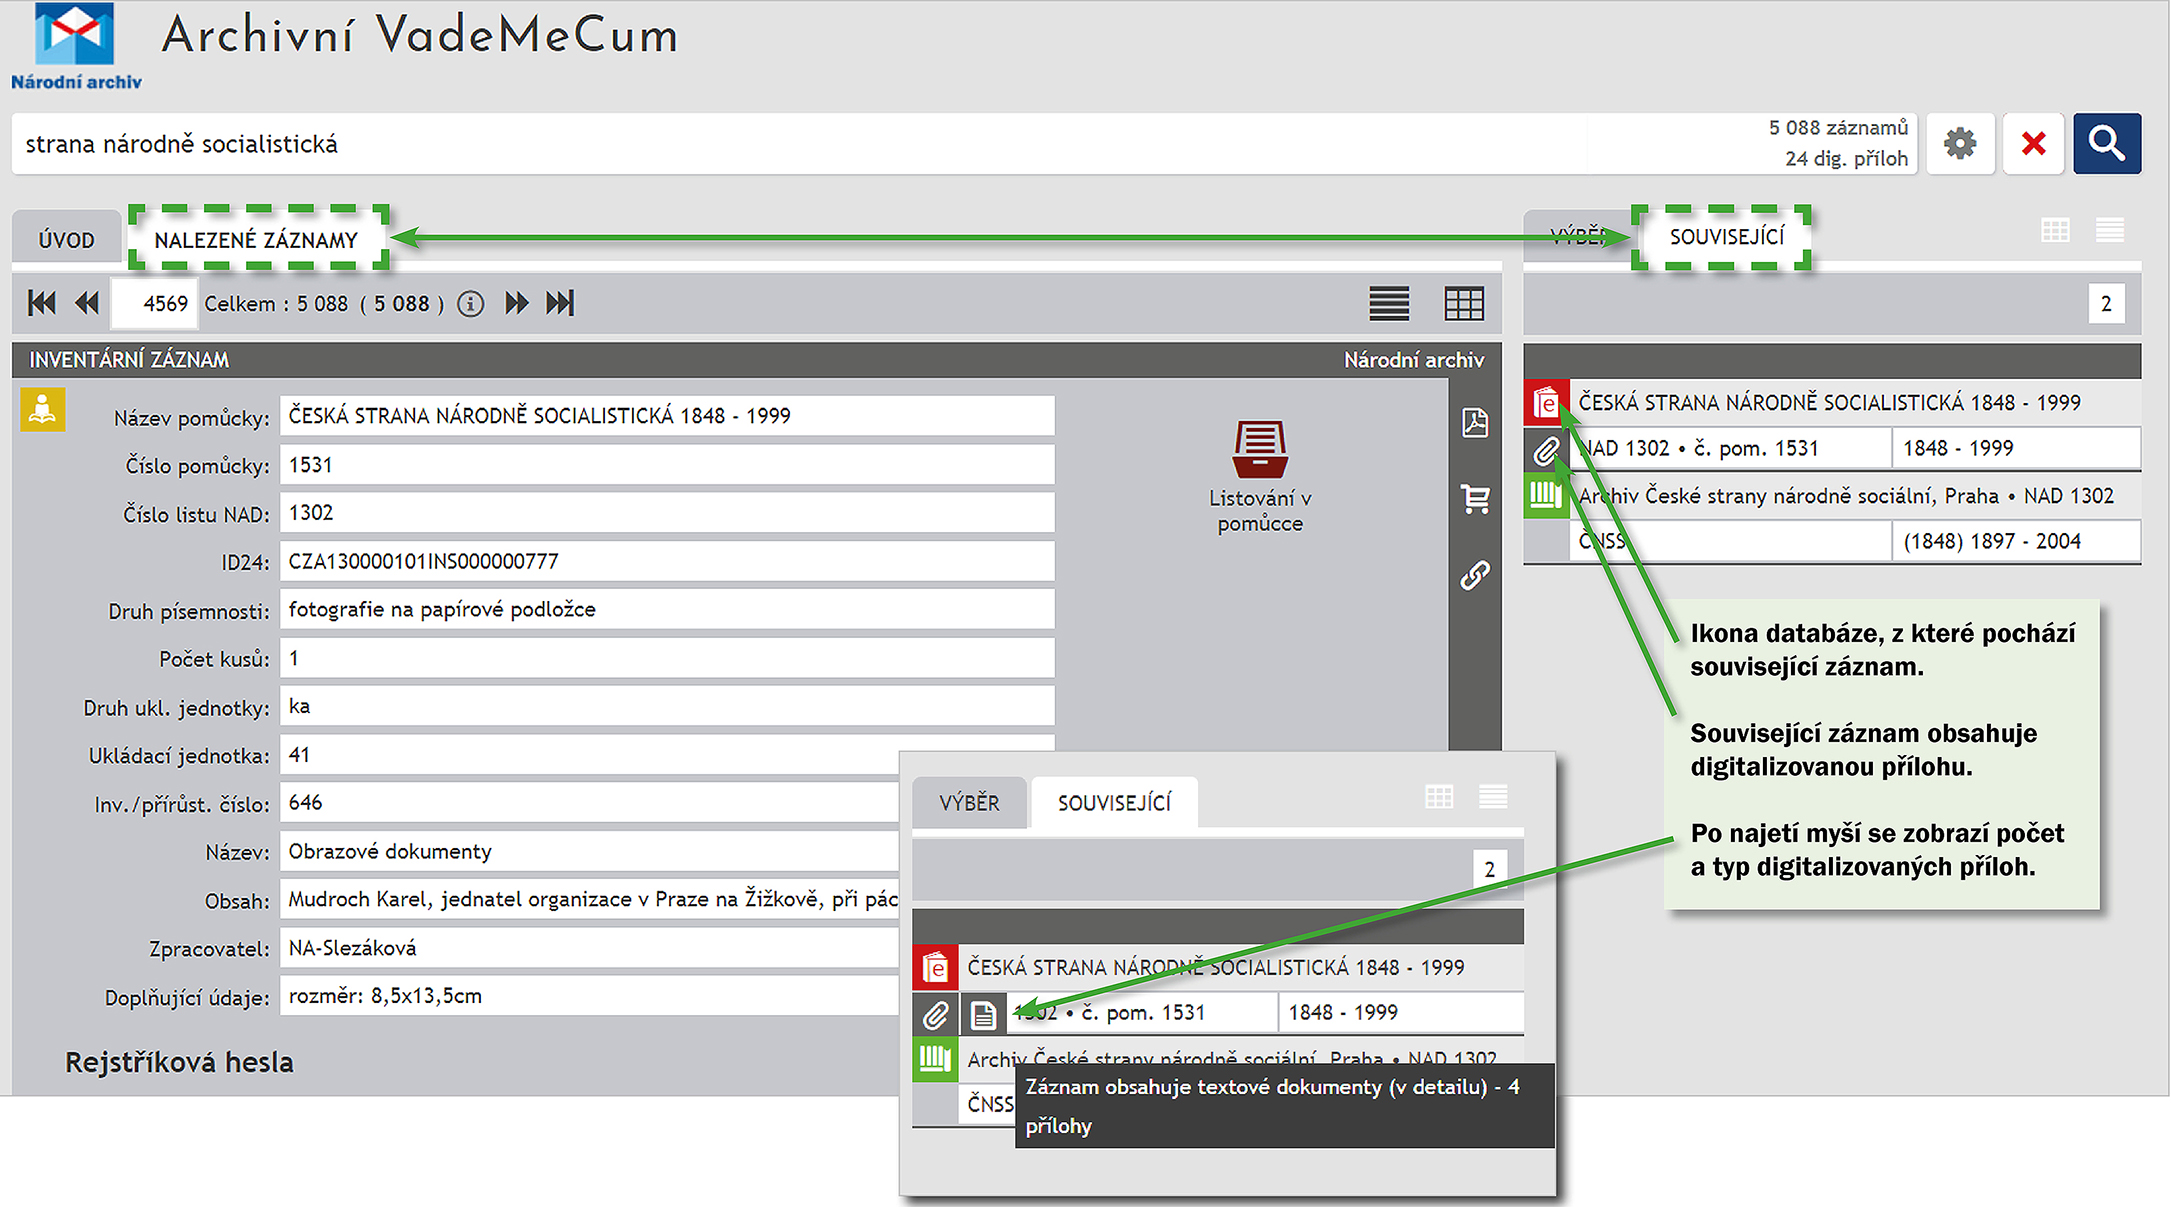
Task: Export record to PDF icon
Action: (1475, 422)
